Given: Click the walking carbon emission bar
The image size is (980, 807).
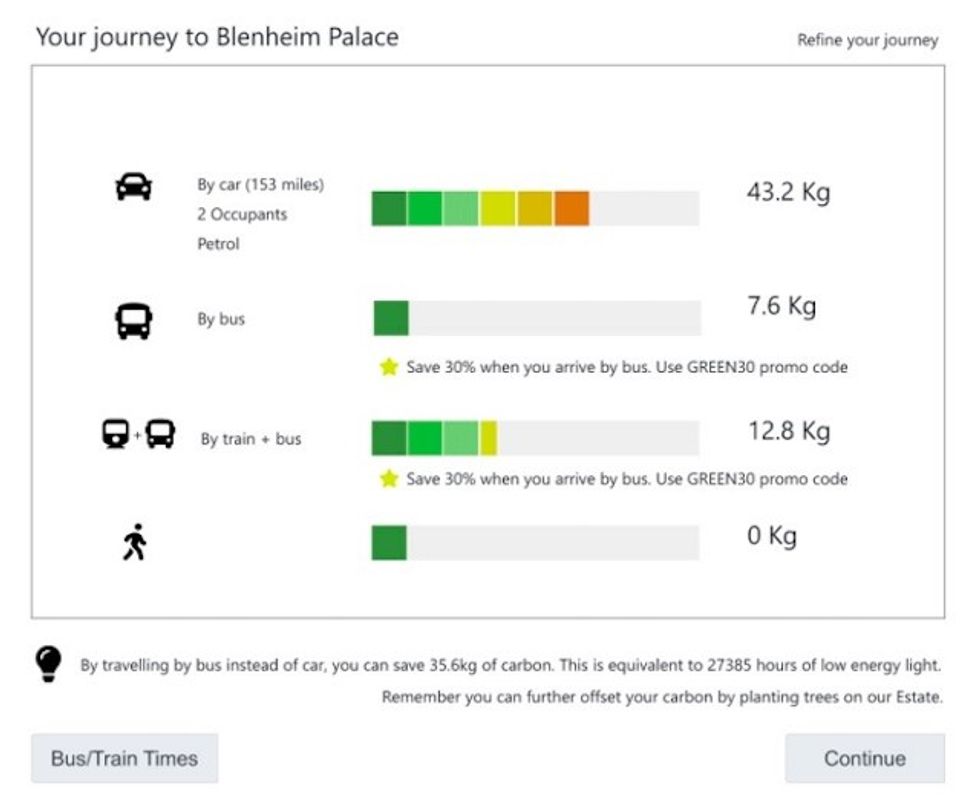Looking at the screenshot, I should (389, 543).
